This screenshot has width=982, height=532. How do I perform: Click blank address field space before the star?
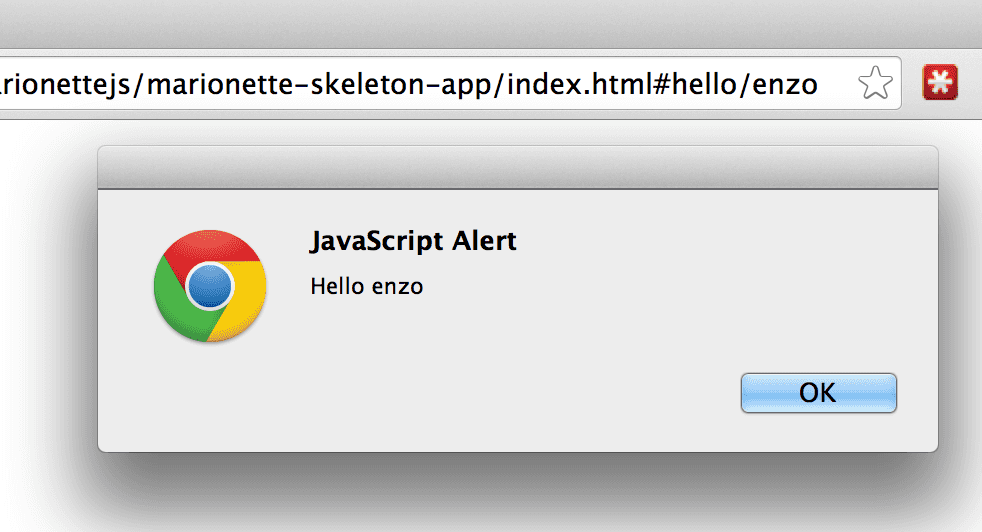coord(837,83)
